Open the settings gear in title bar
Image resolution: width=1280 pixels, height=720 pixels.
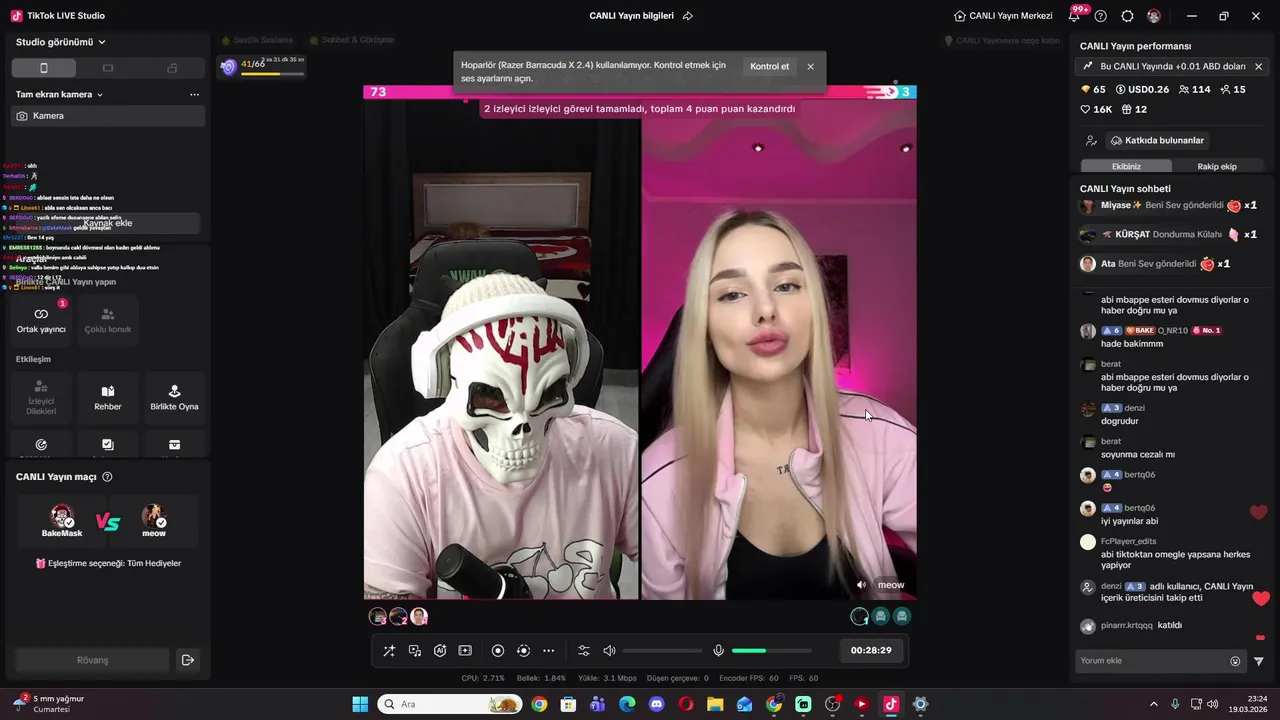point(1127,16)
